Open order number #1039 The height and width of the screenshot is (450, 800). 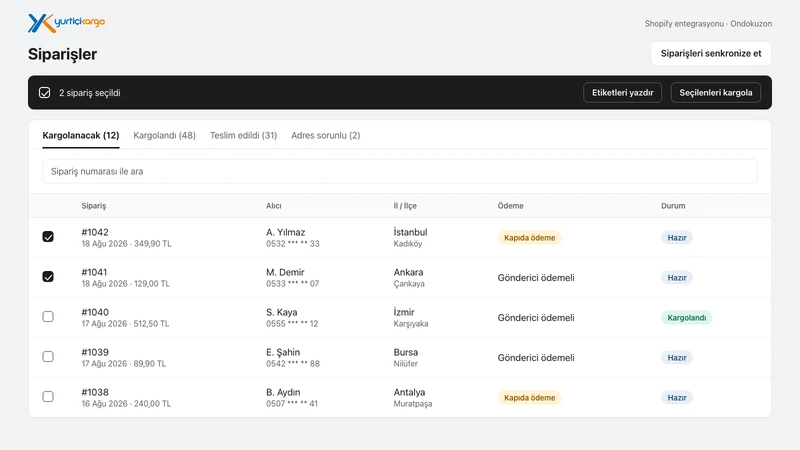click(95, 352)
